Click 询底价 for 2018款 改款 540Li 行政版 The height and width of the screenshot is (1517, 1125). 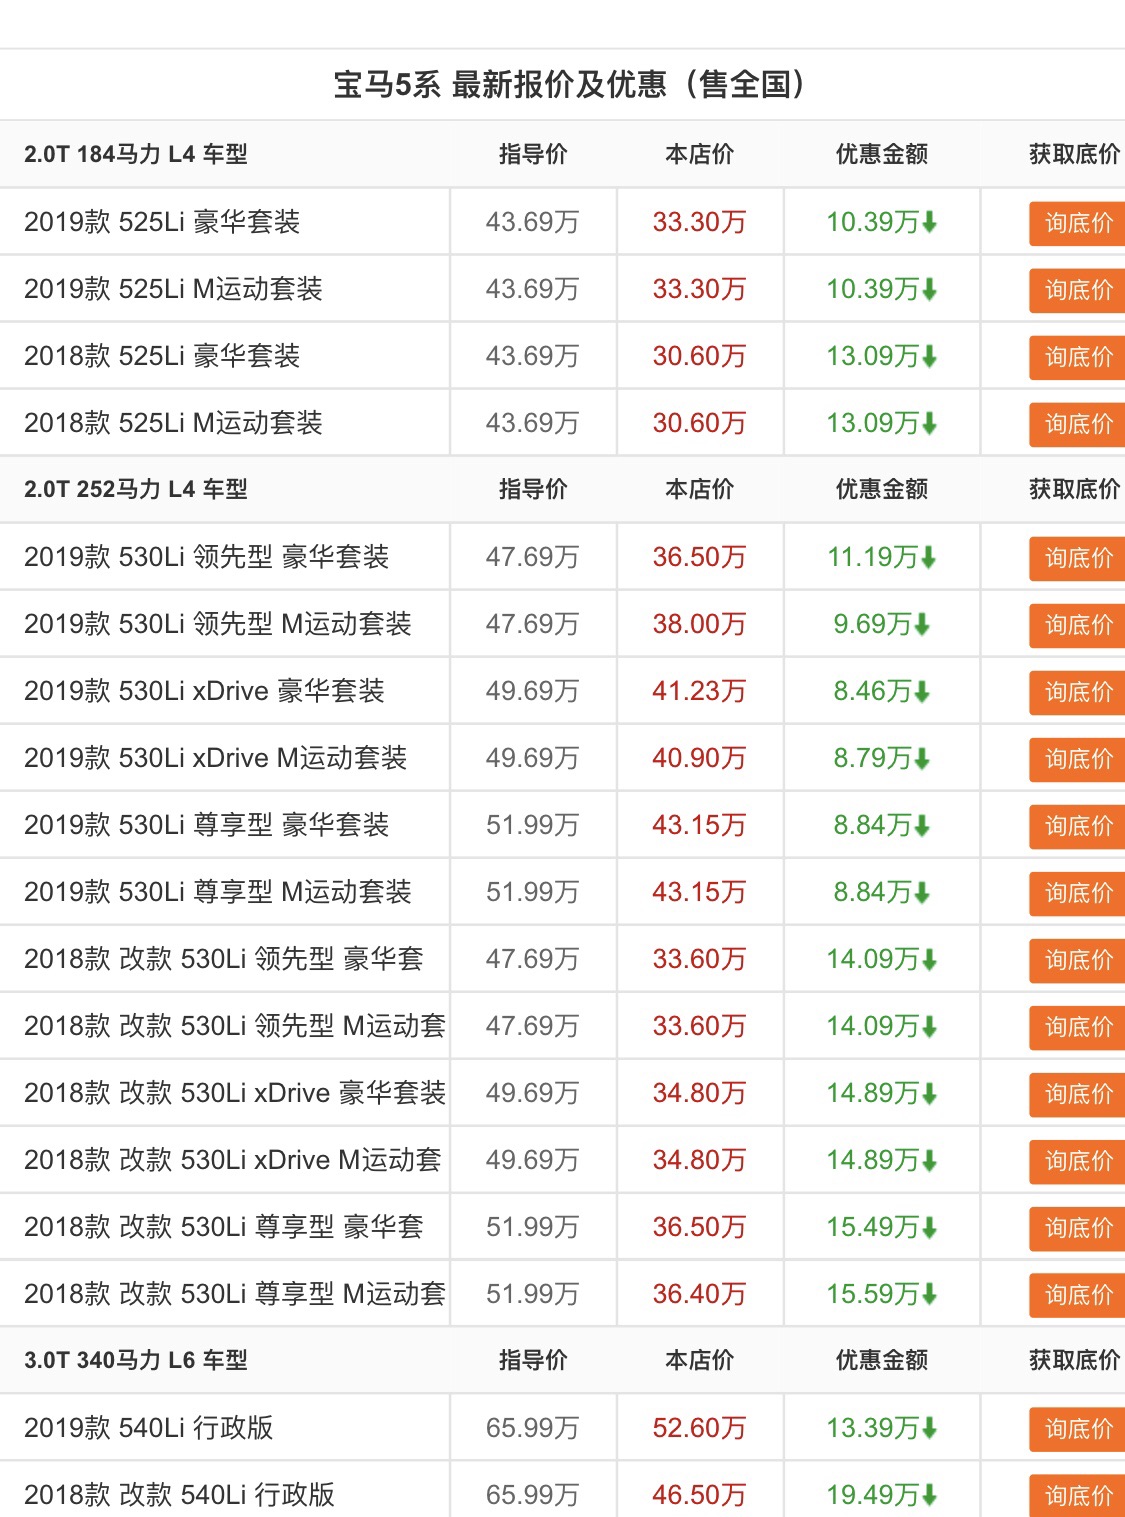point(1077,1496)
